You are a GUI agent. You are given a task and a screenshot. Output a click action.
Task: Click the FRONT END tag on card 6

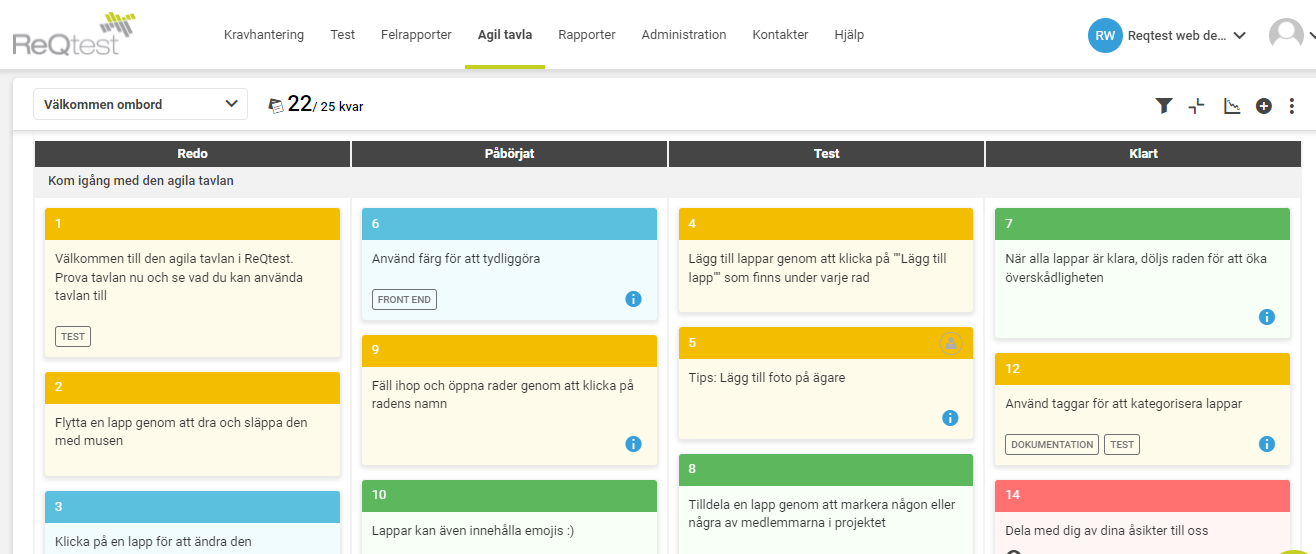[405, 299]
